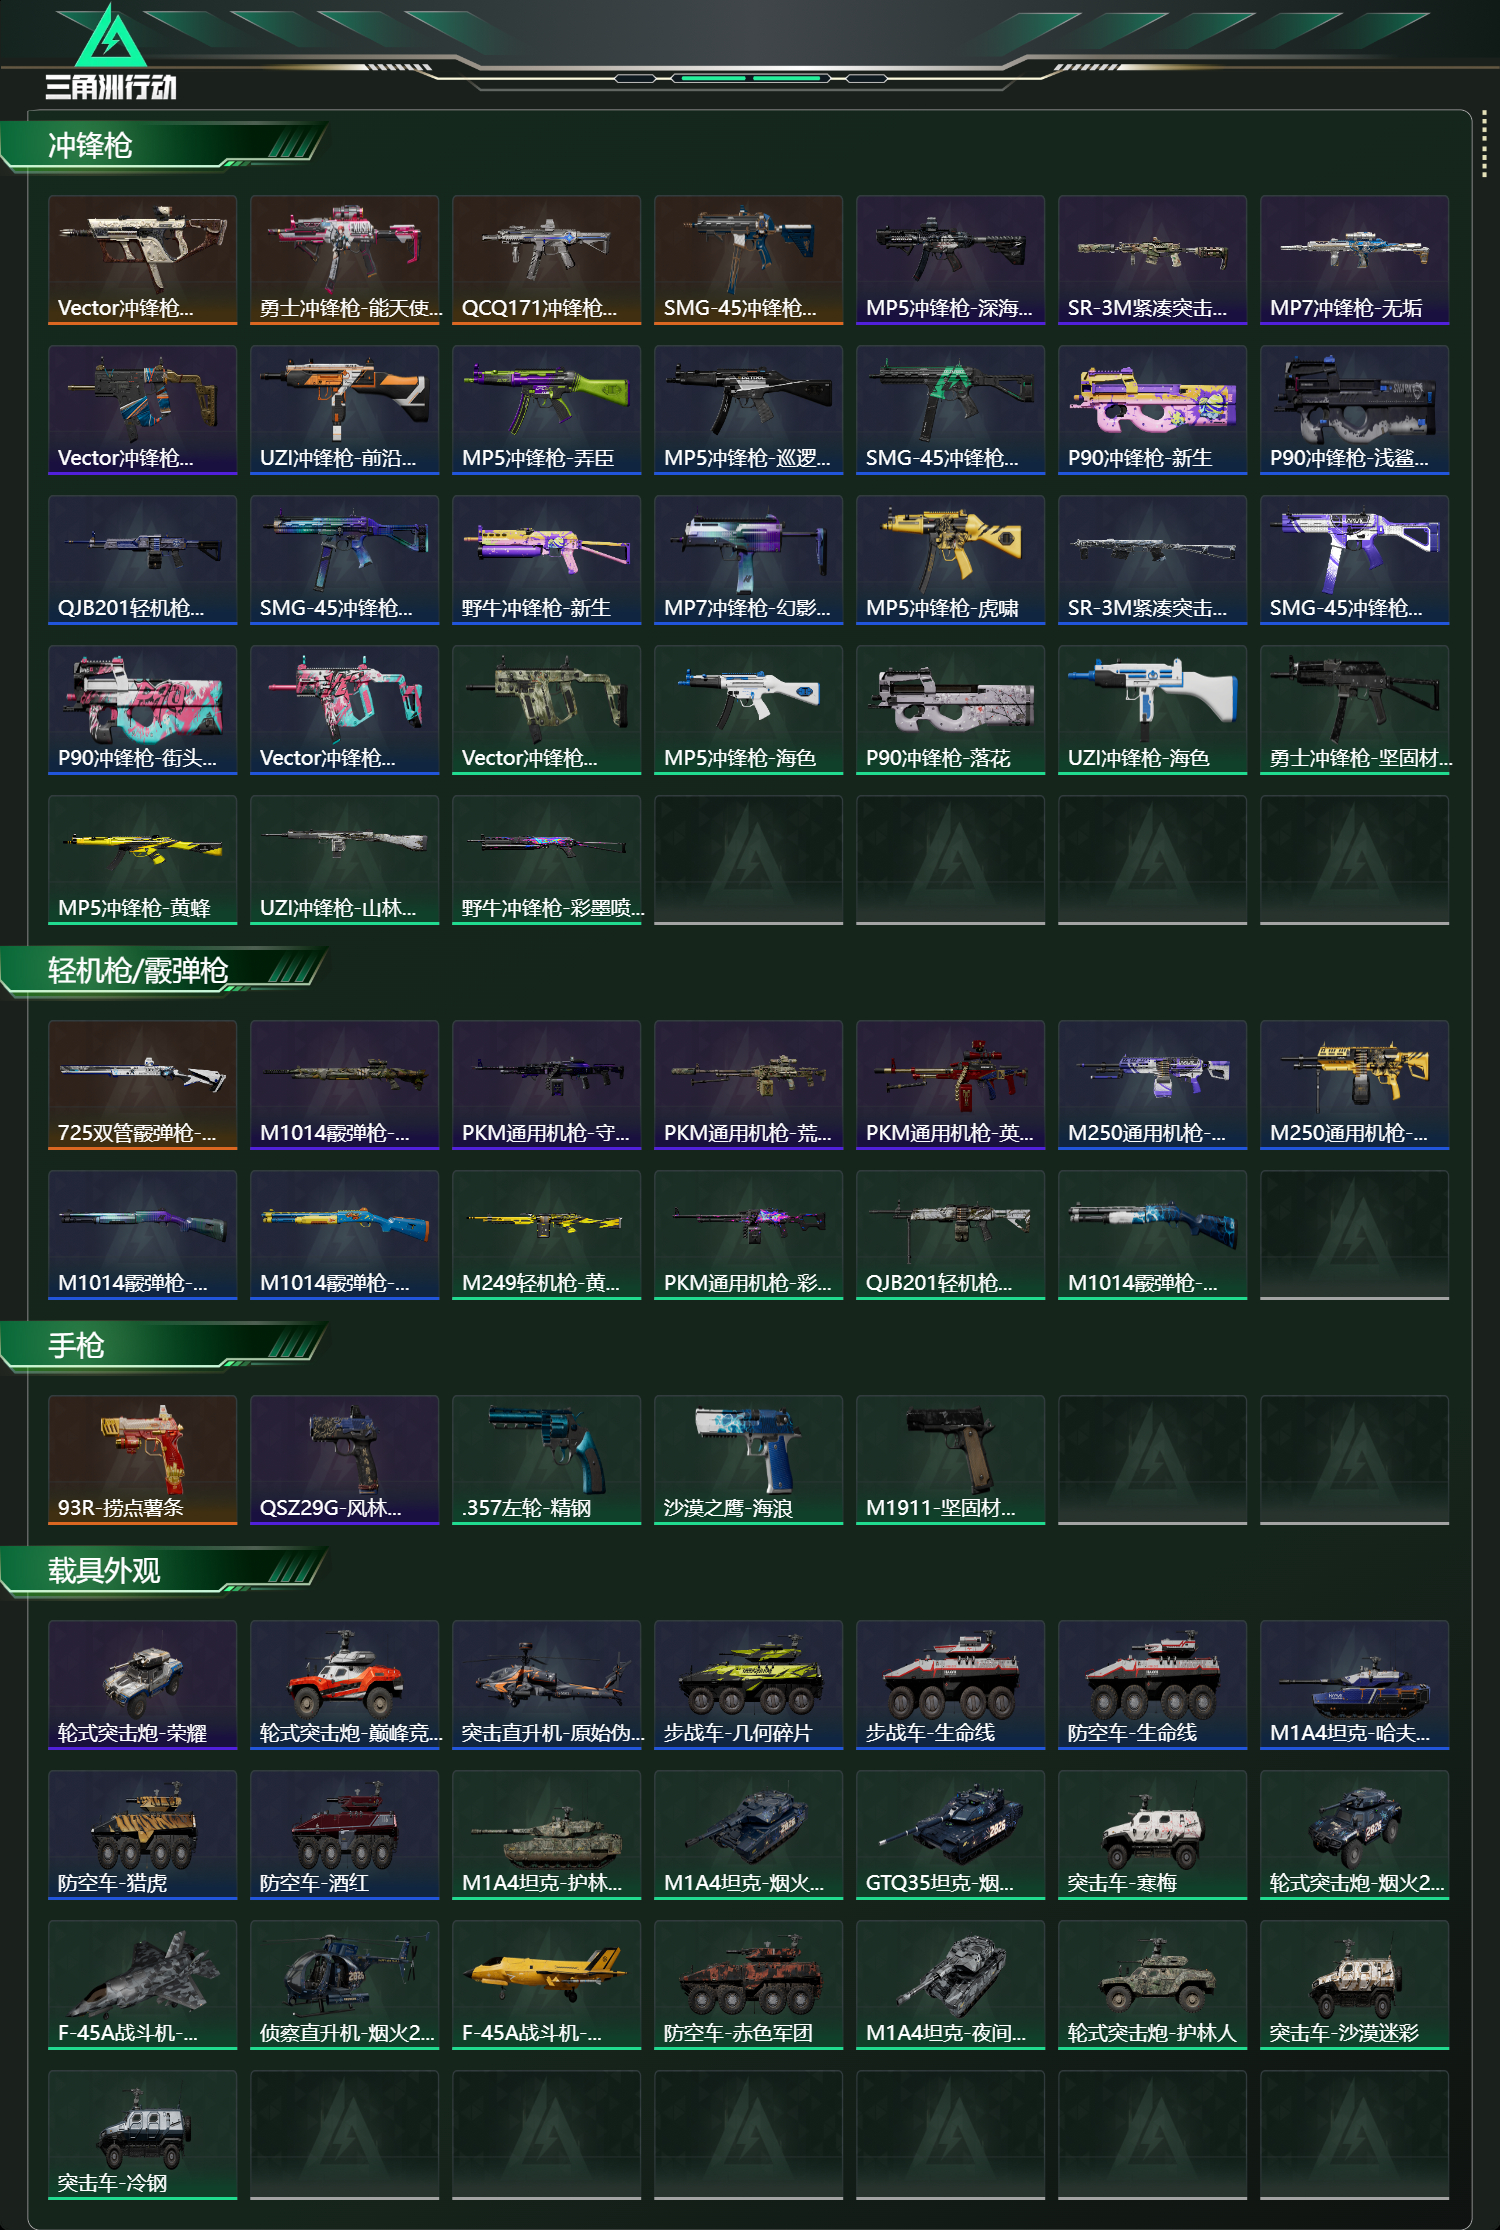Choose the 步战车-几何碎片 vehicle skin
Viewport: 1500px width, 2230px height.
748,1685
